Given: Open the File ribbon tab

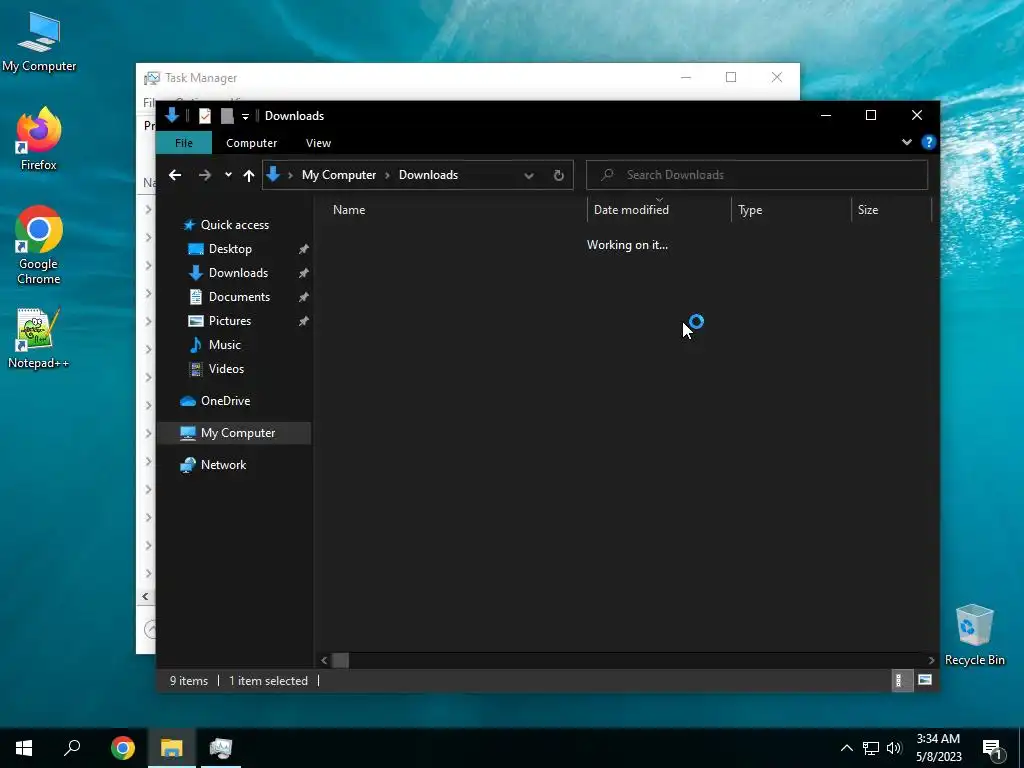Looking at the screenshot, I should click(184, 142).
